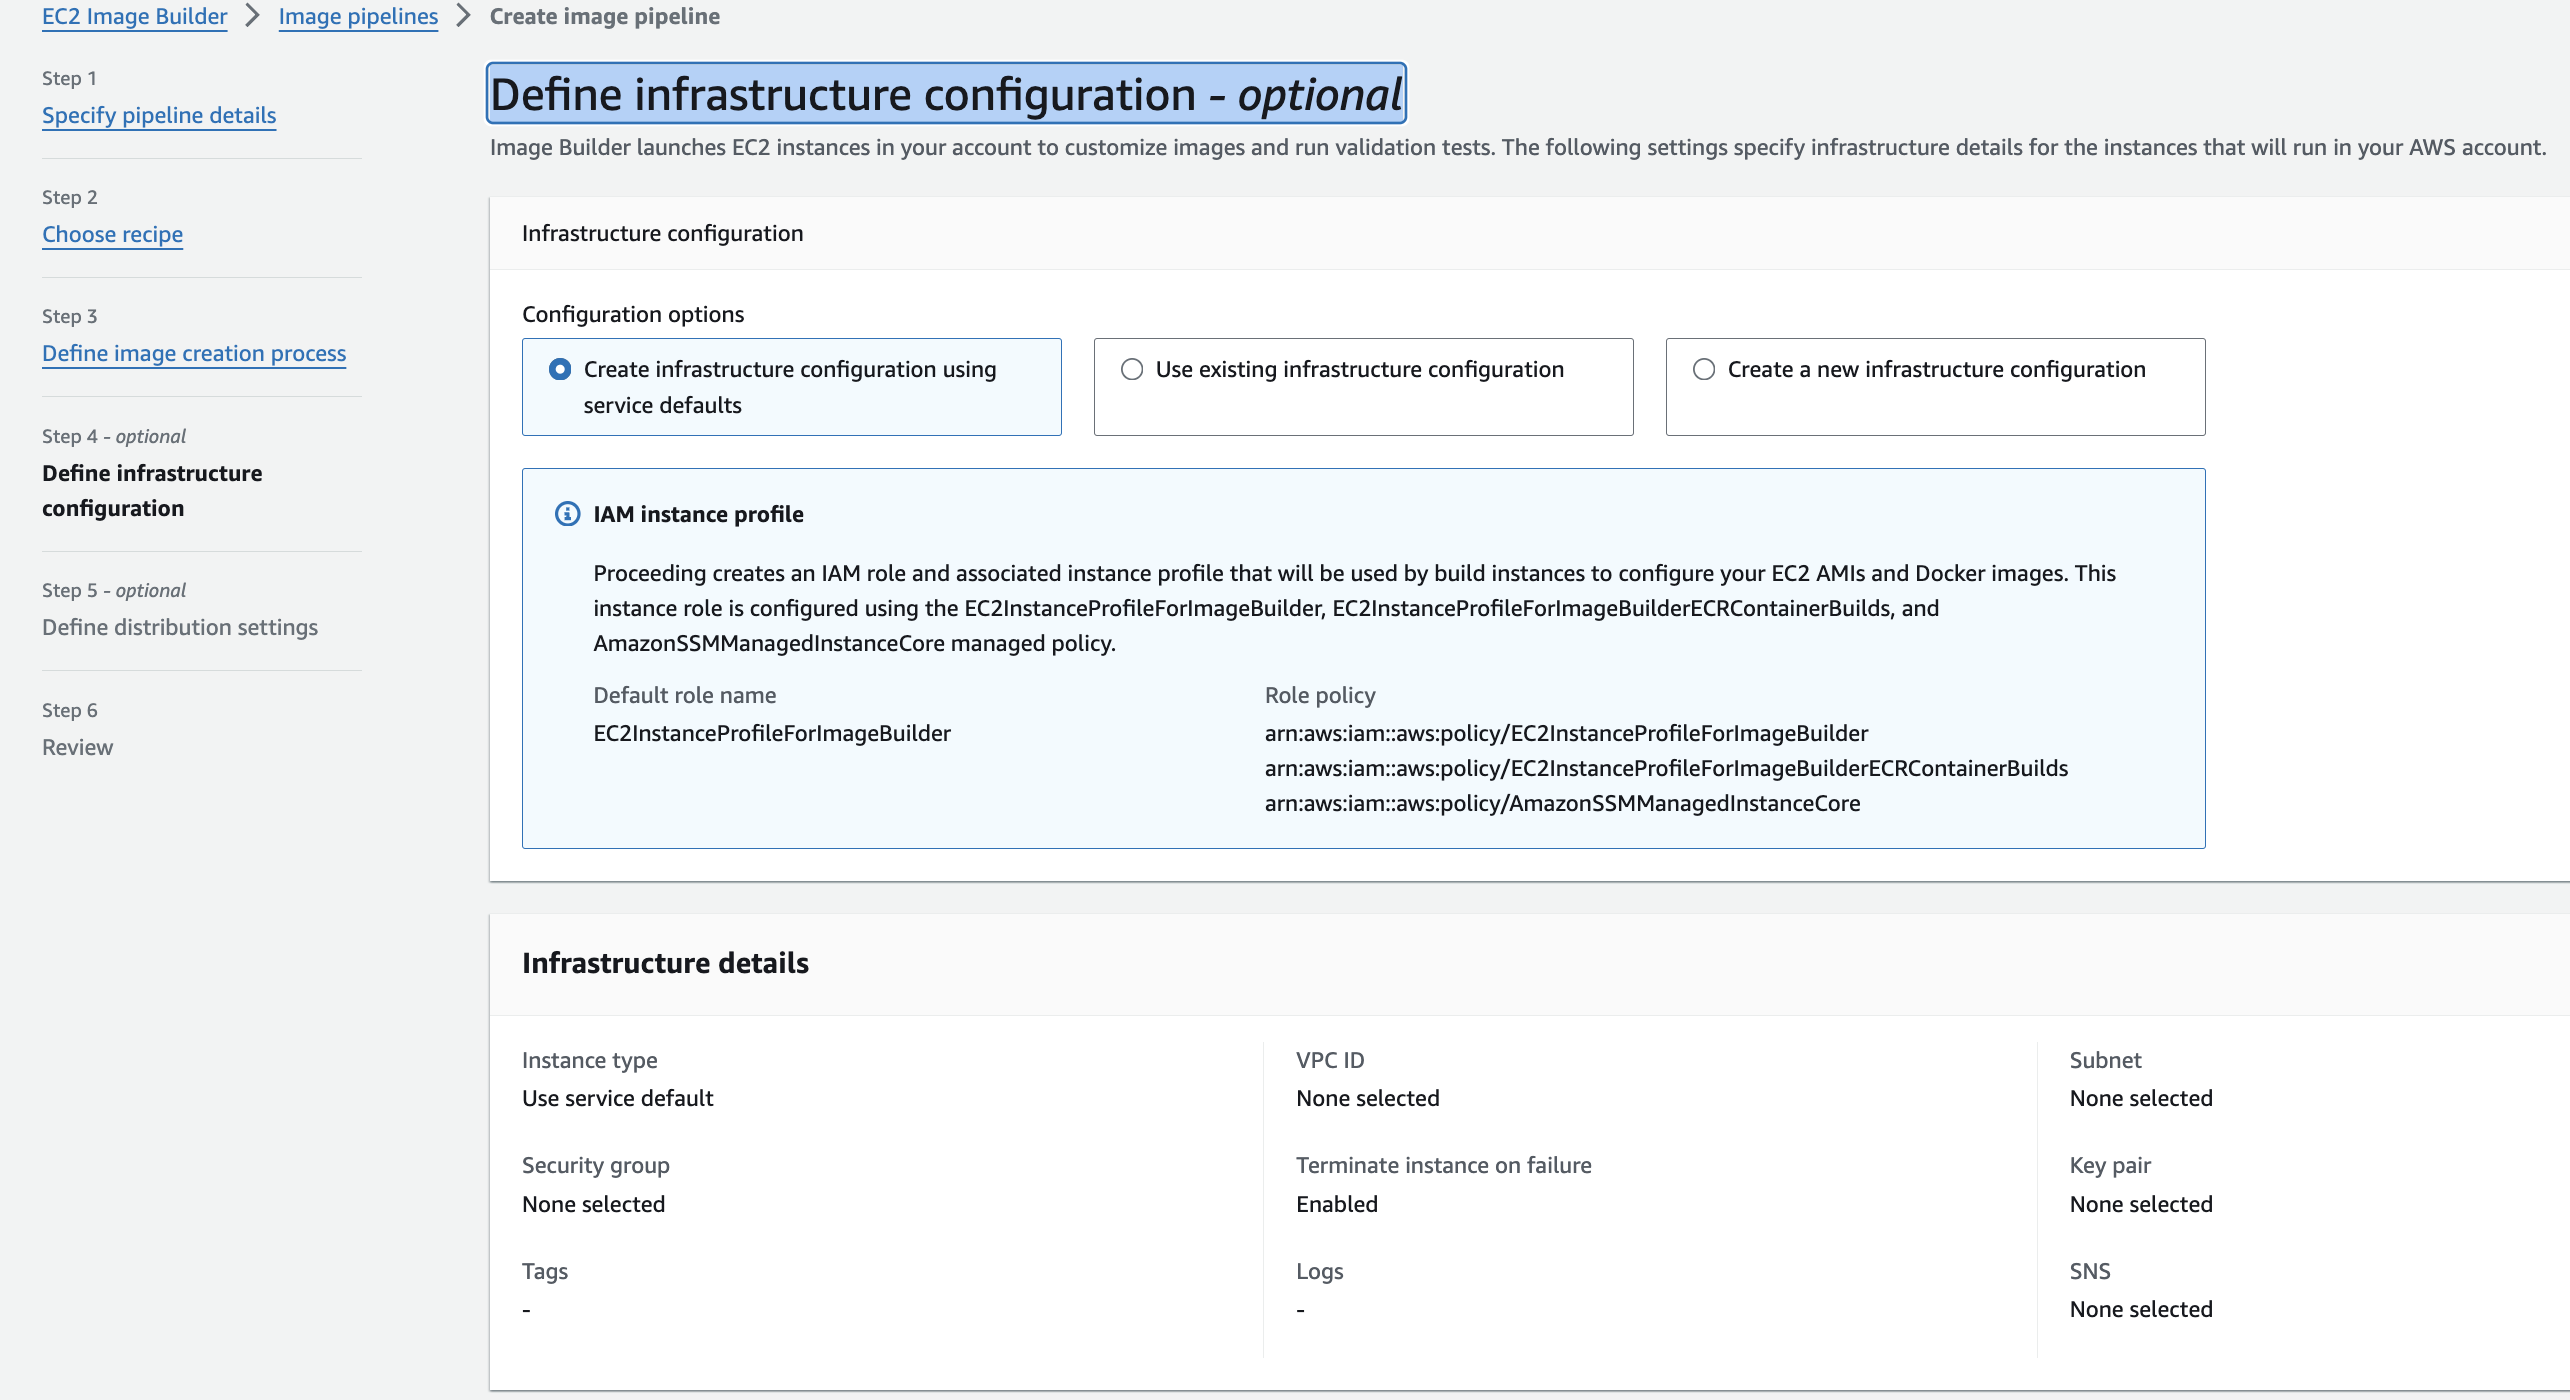
Task: Click the ECRContainerBuilds policy ARN text
Action: tap(1666, 768)
